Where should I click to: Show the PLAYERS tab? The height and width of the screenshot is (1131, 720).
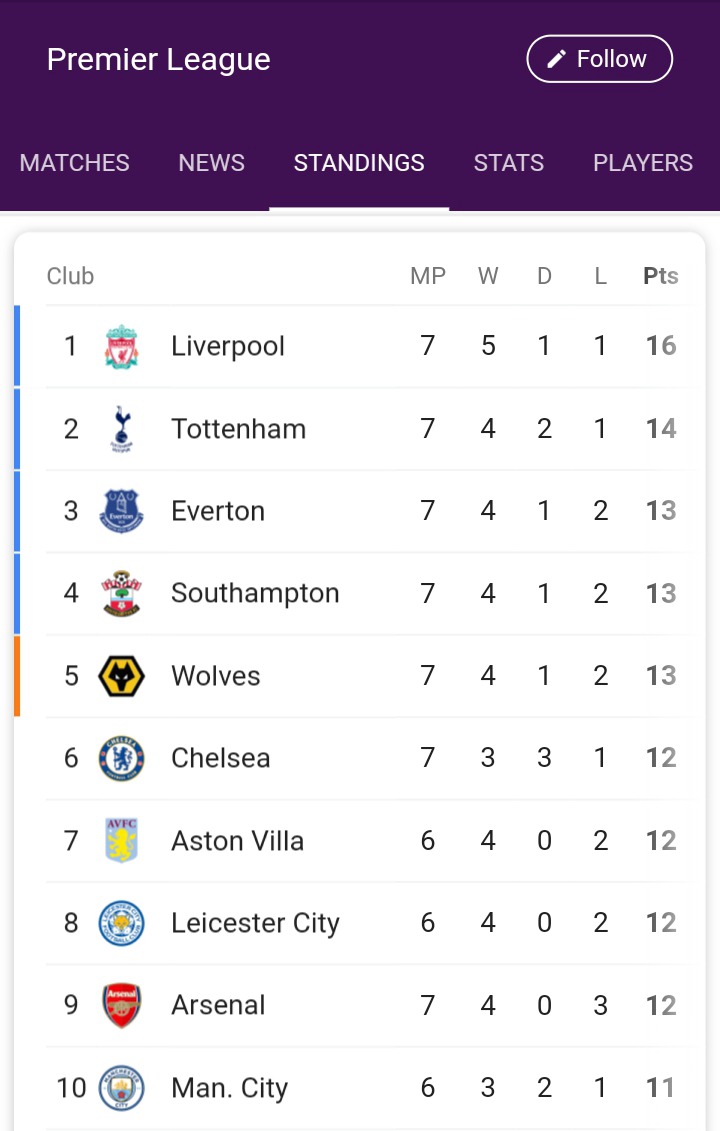point(643,163)
